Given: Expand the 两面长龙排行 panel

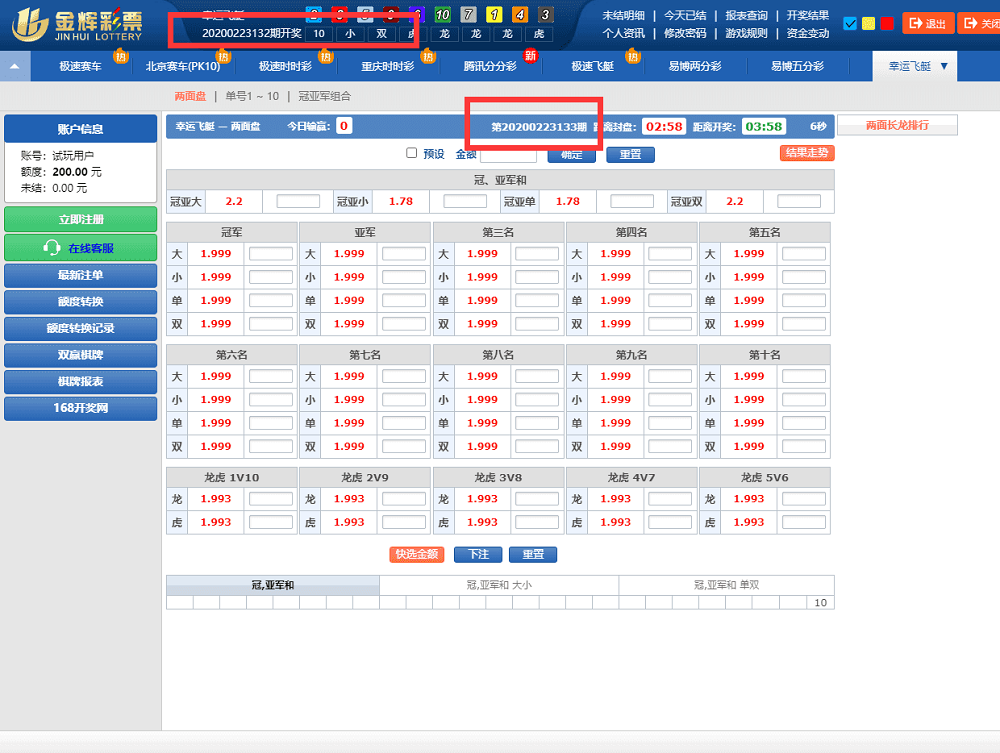Looking at the screenshot, I should coord(898,124).
